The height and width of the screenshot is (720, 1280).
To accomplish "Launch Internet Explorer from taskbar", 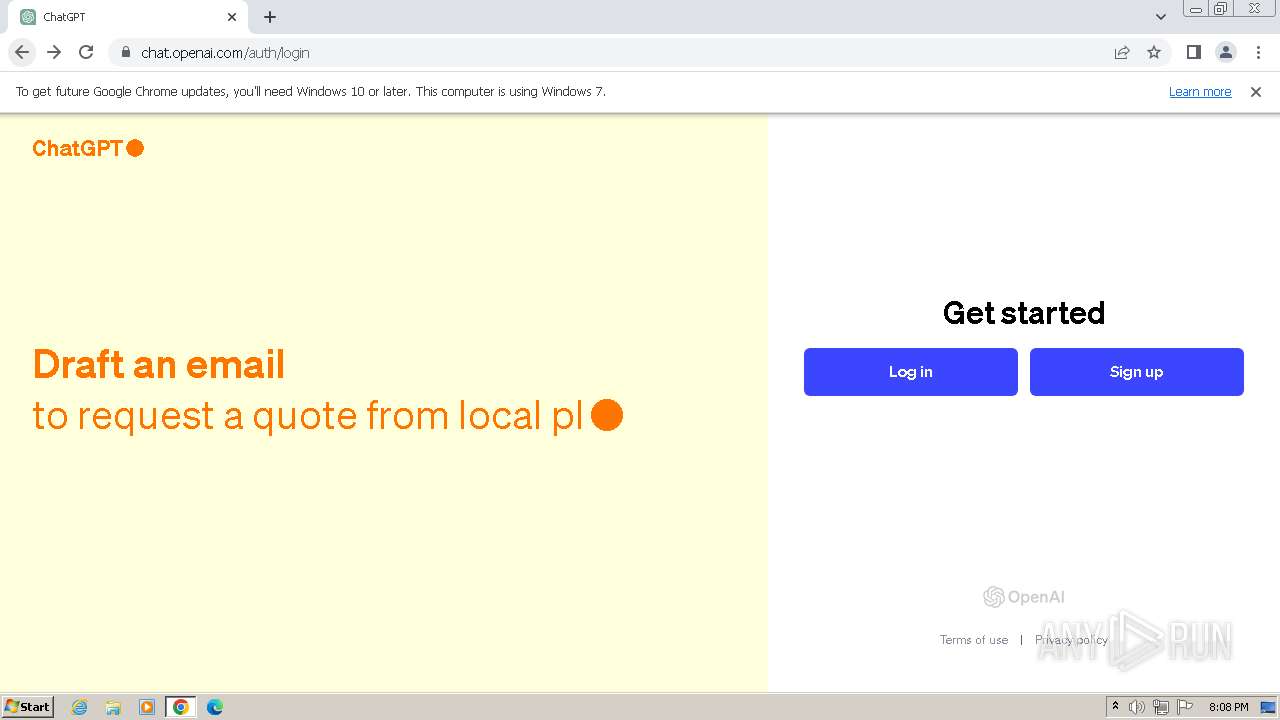I will click(x=80, y=707).
